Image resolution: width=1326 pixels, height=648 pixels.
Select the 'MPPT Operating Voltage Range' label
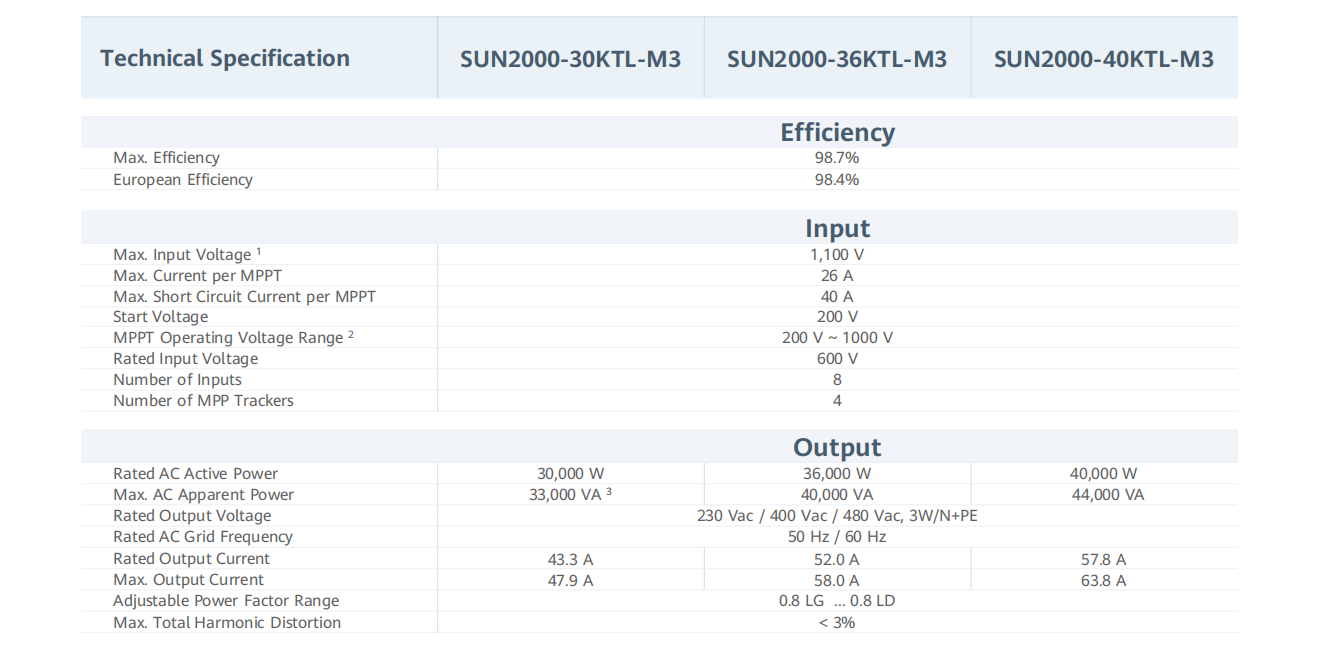[233, 338]
